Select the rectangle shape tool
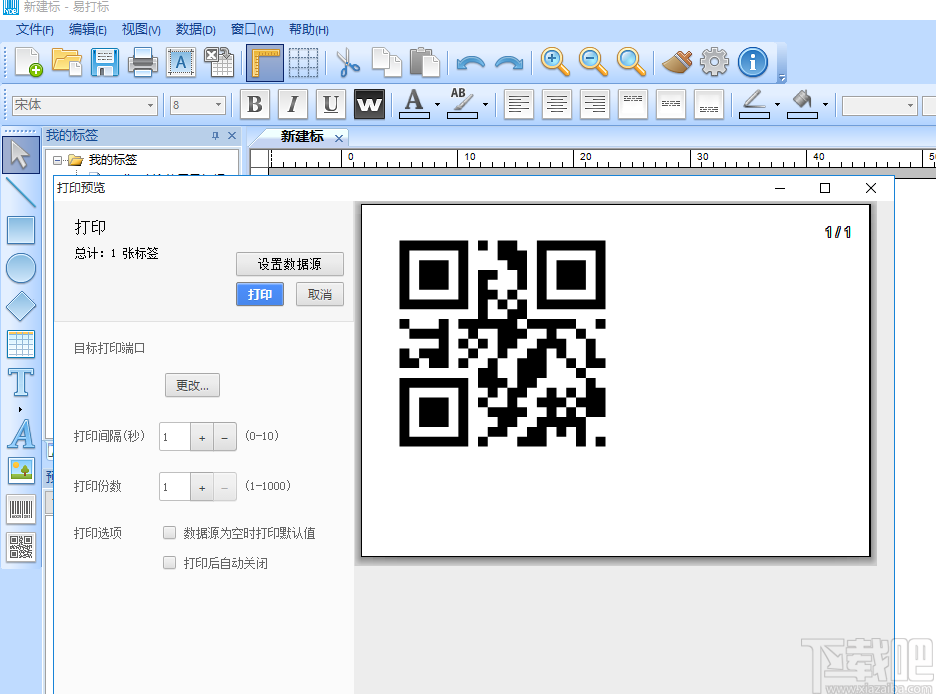This screenshot has height=694, width=936. click(x=20, y=230)
